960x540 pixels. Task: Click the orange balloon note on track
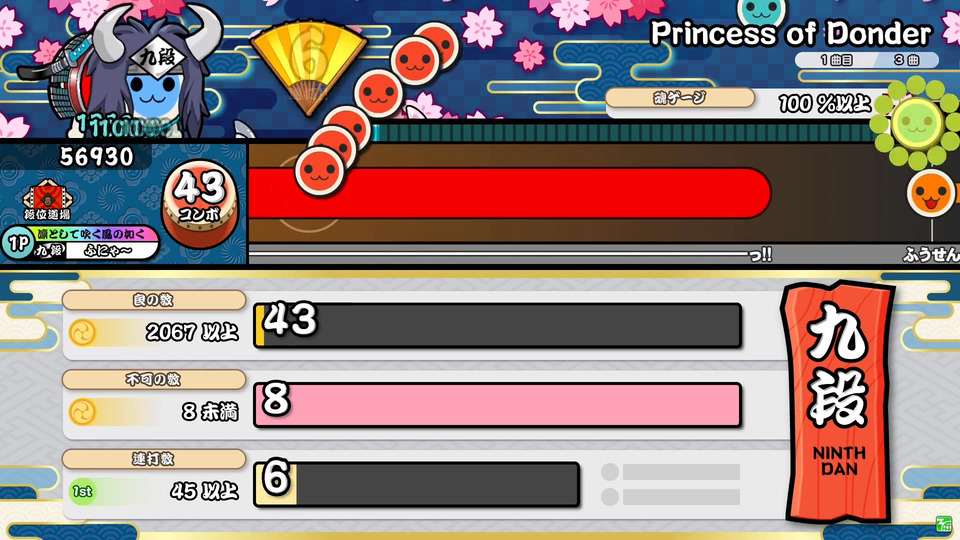[x=931, y=193]
